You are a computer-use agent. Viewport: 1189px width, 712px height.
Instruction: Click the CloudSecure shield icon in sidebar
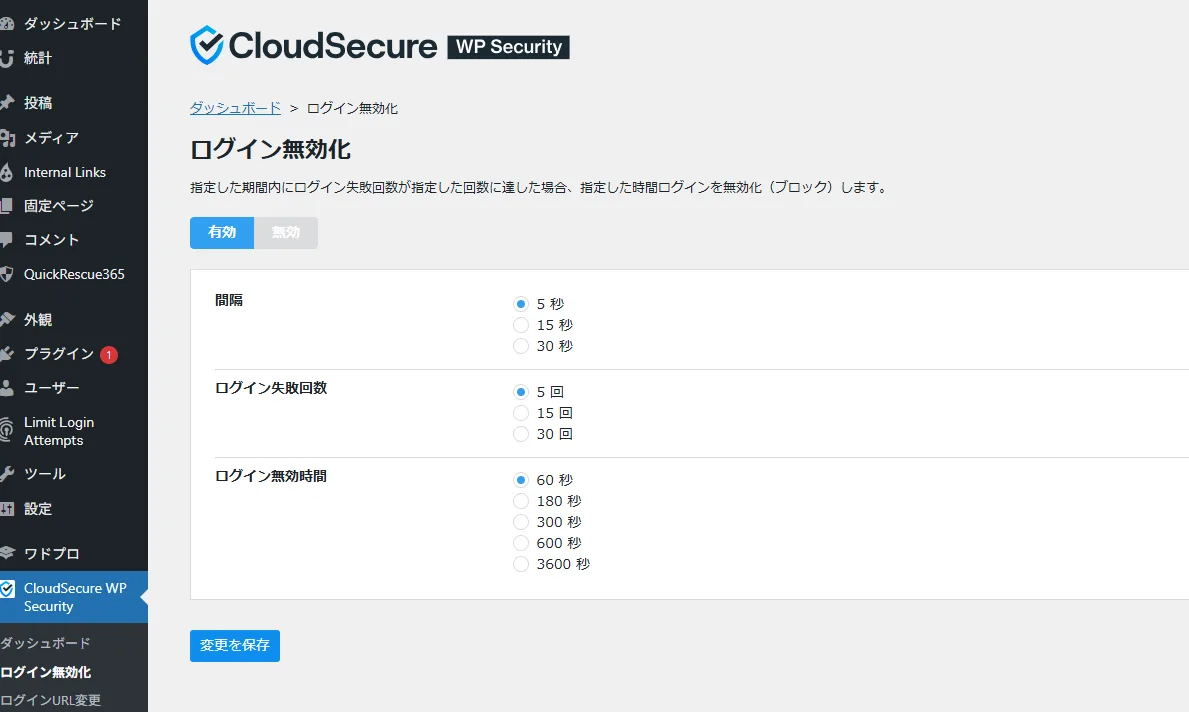pos(7,589)
